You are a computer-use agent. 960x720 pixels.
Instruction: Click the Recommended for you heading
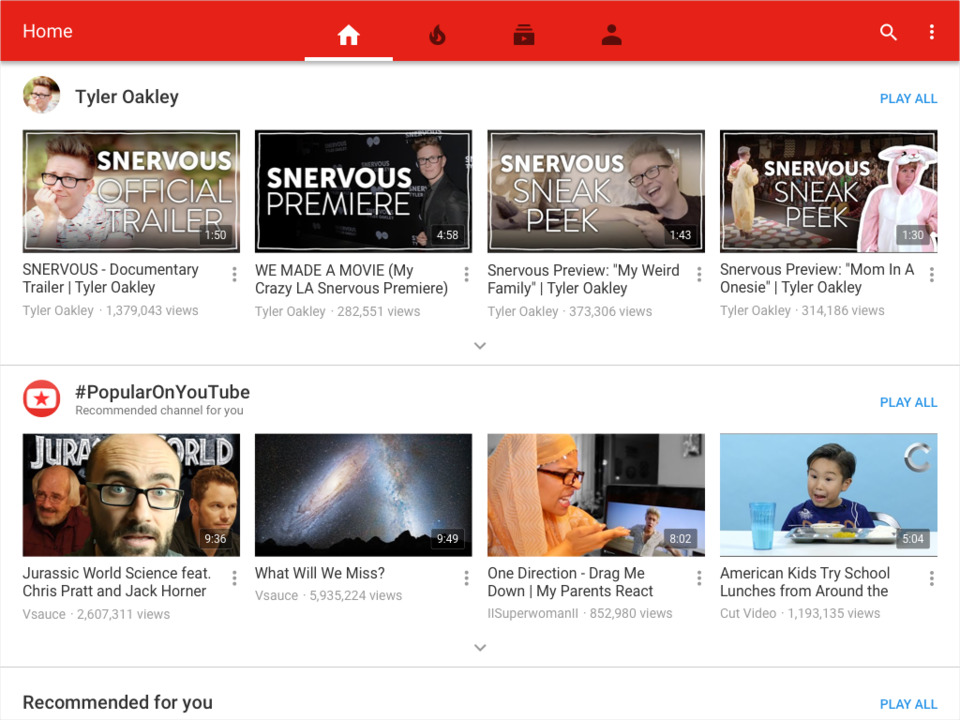pyautogui.click(x=118, y=702)
